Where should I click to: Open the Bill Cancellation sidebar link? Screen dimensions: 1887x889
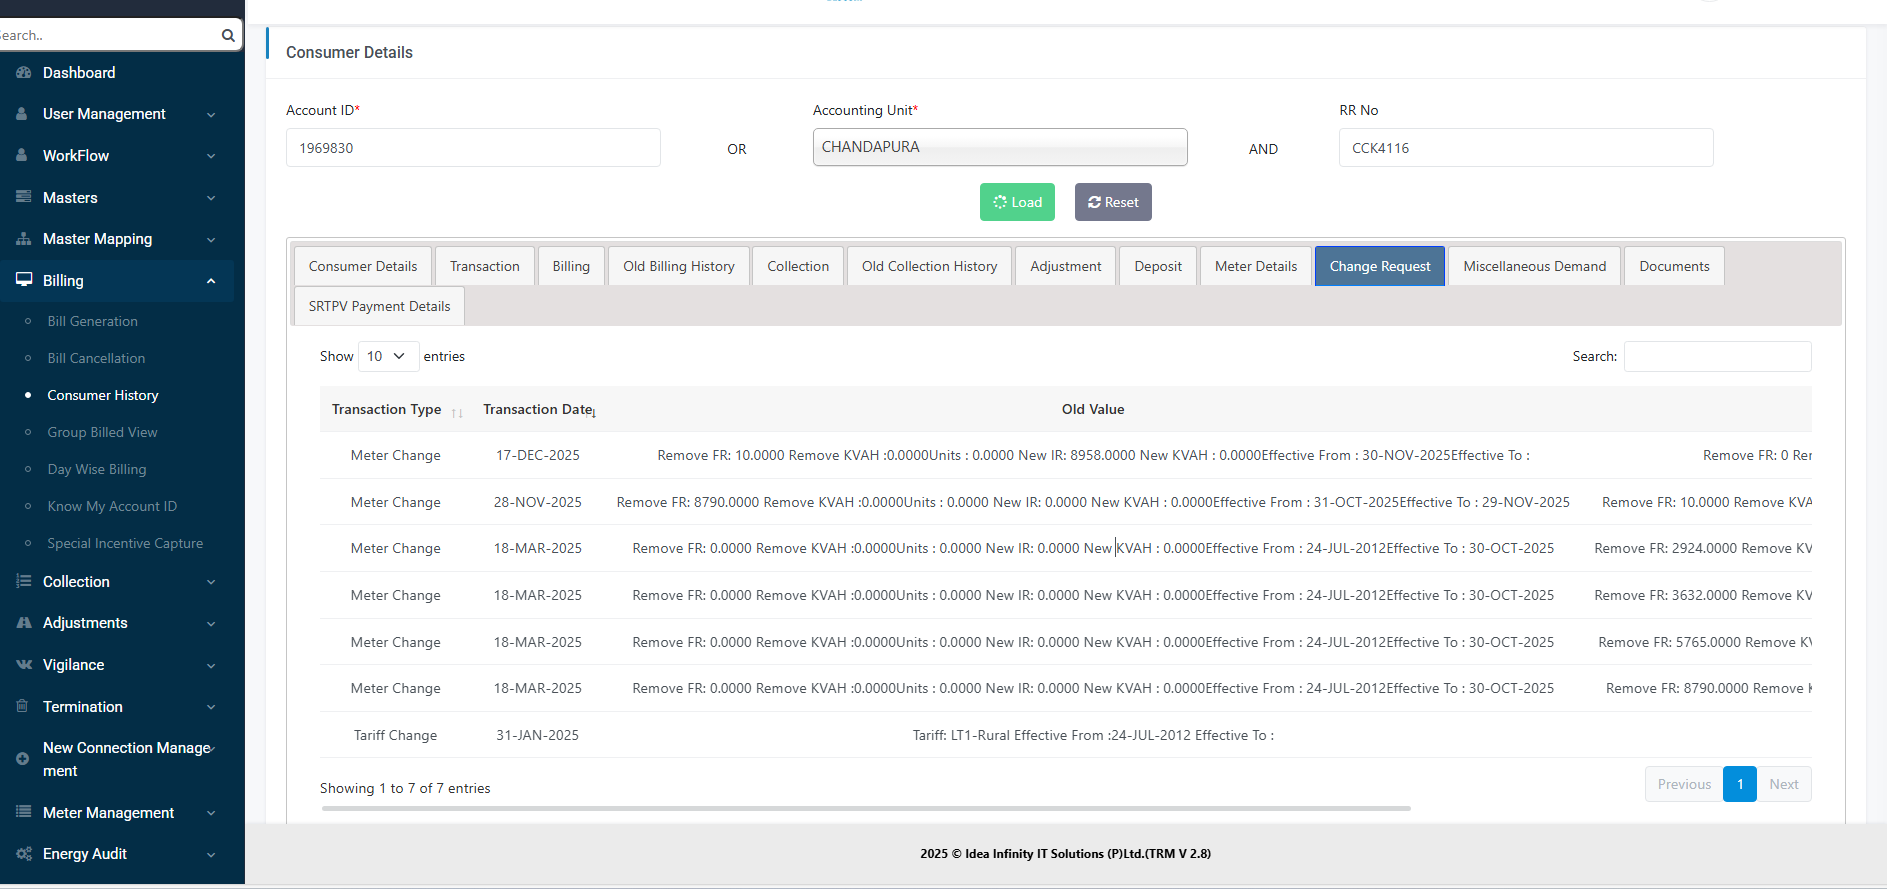tap(96, 358)
